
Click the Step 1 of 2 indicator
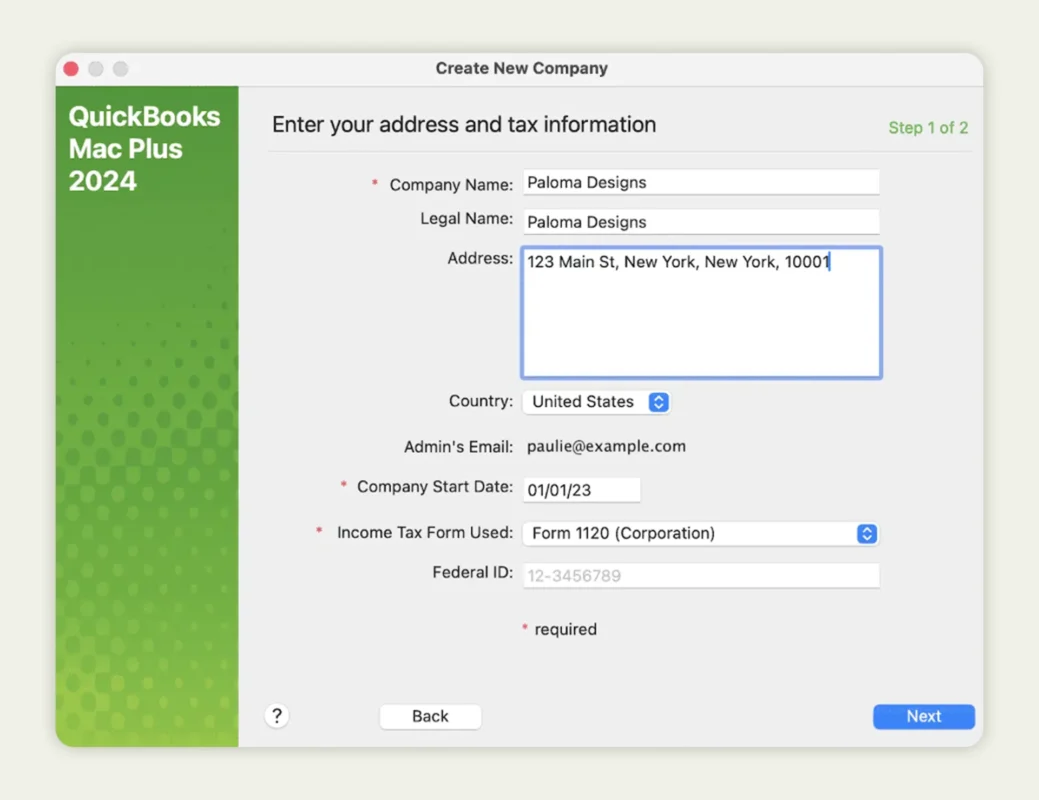click(x=928, y=127)
